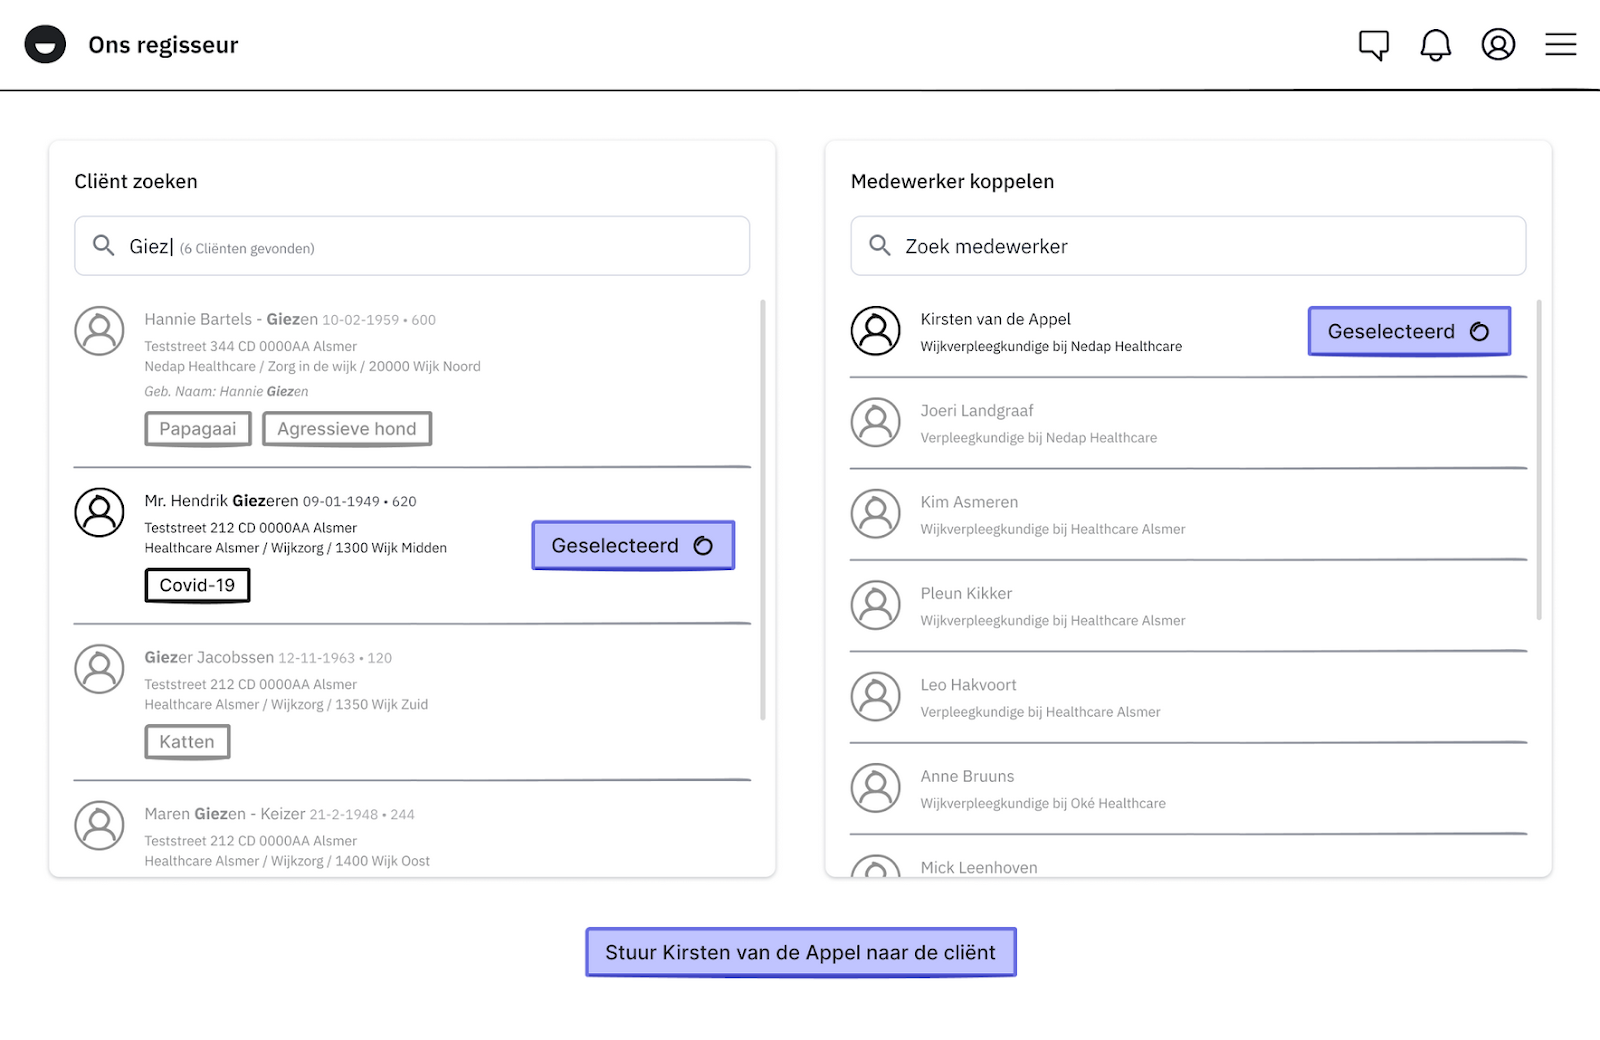This screenshot has width=1600, height=1040.
Task: Open the user account profile icon
Action: [x=1497, y=45]
